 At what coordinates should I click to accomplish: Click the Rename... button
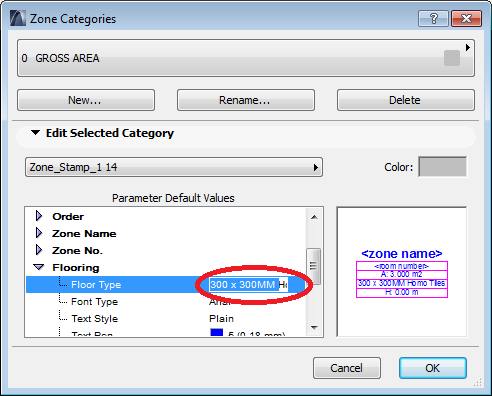pyautogui.click(x=246, y=100)
